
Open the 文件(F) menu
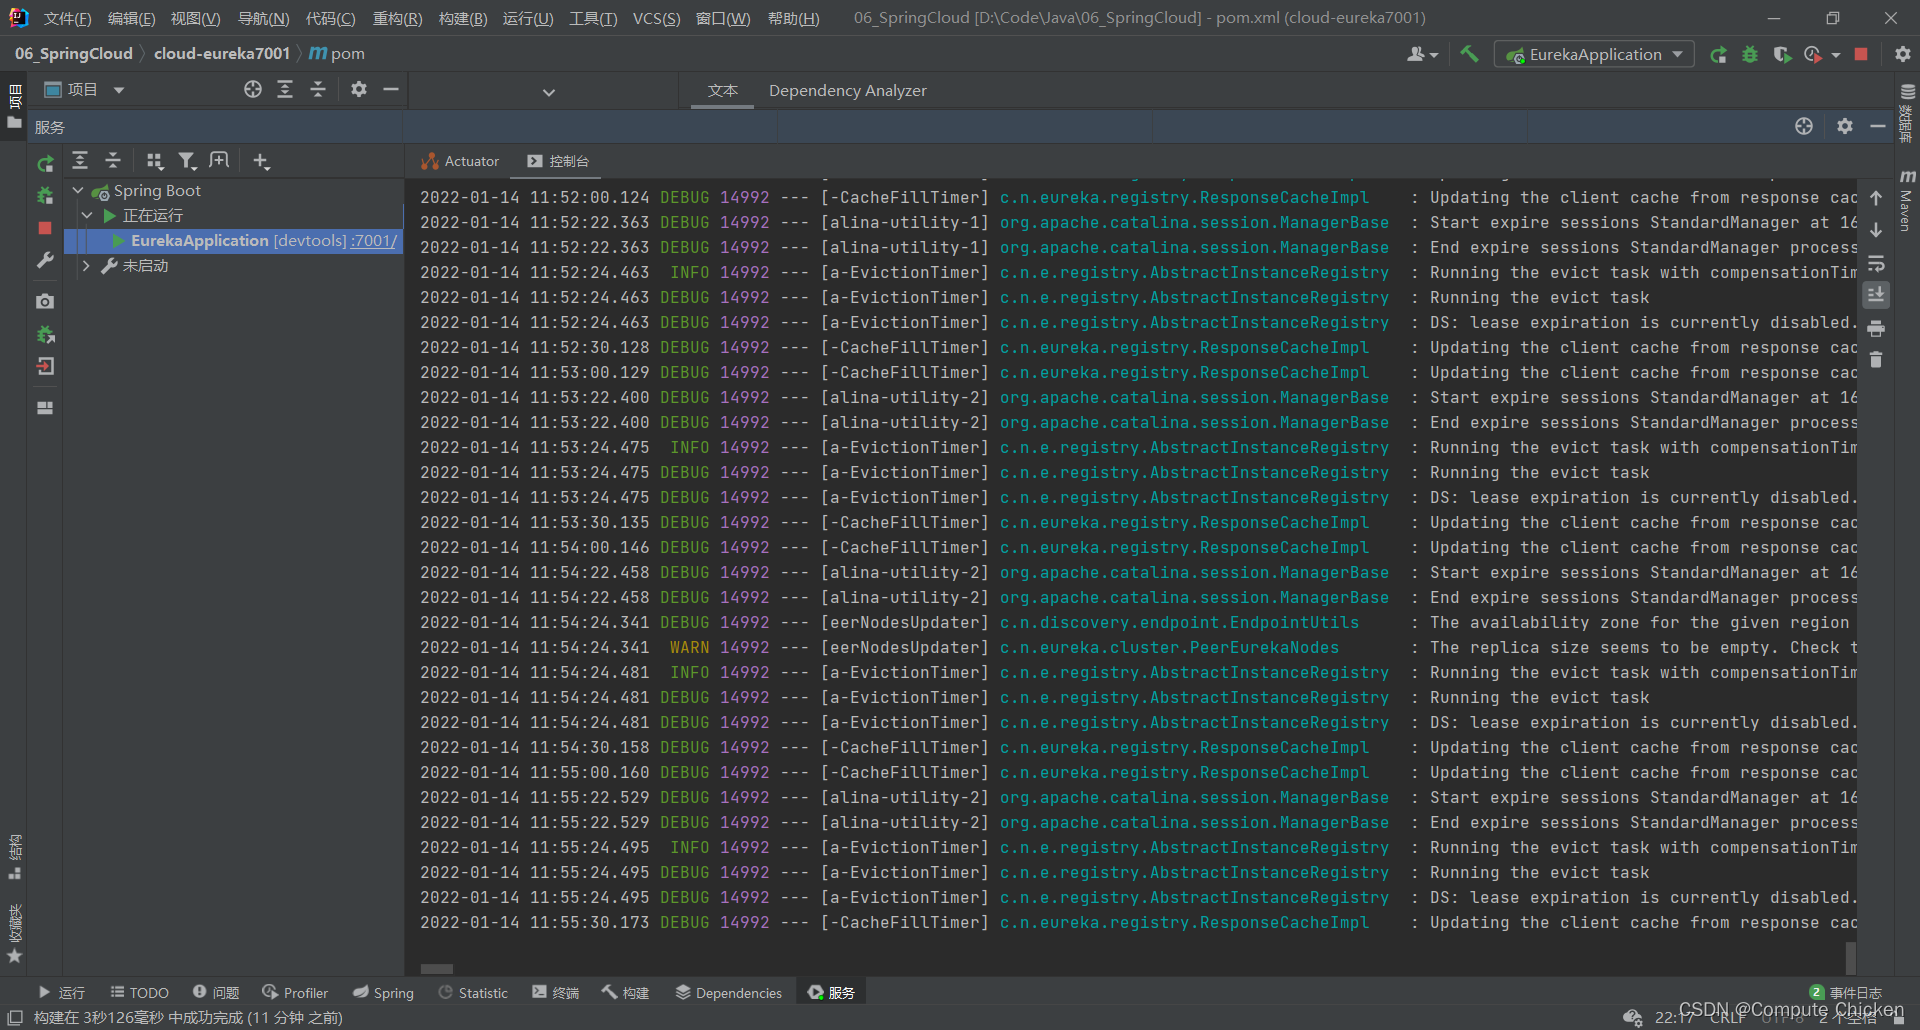(x=66, y=17)
